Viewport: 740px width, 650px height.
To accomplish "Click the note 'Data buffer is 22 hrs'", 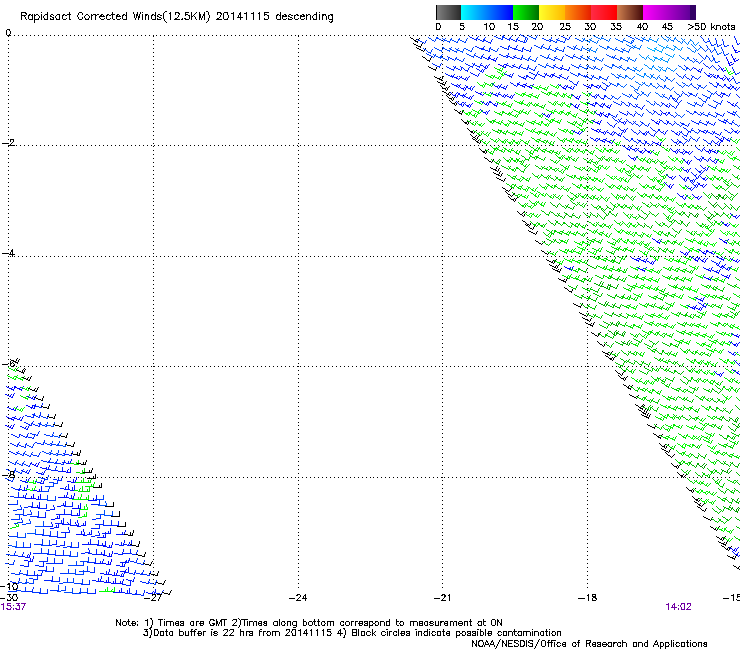I will click(204, 633).
